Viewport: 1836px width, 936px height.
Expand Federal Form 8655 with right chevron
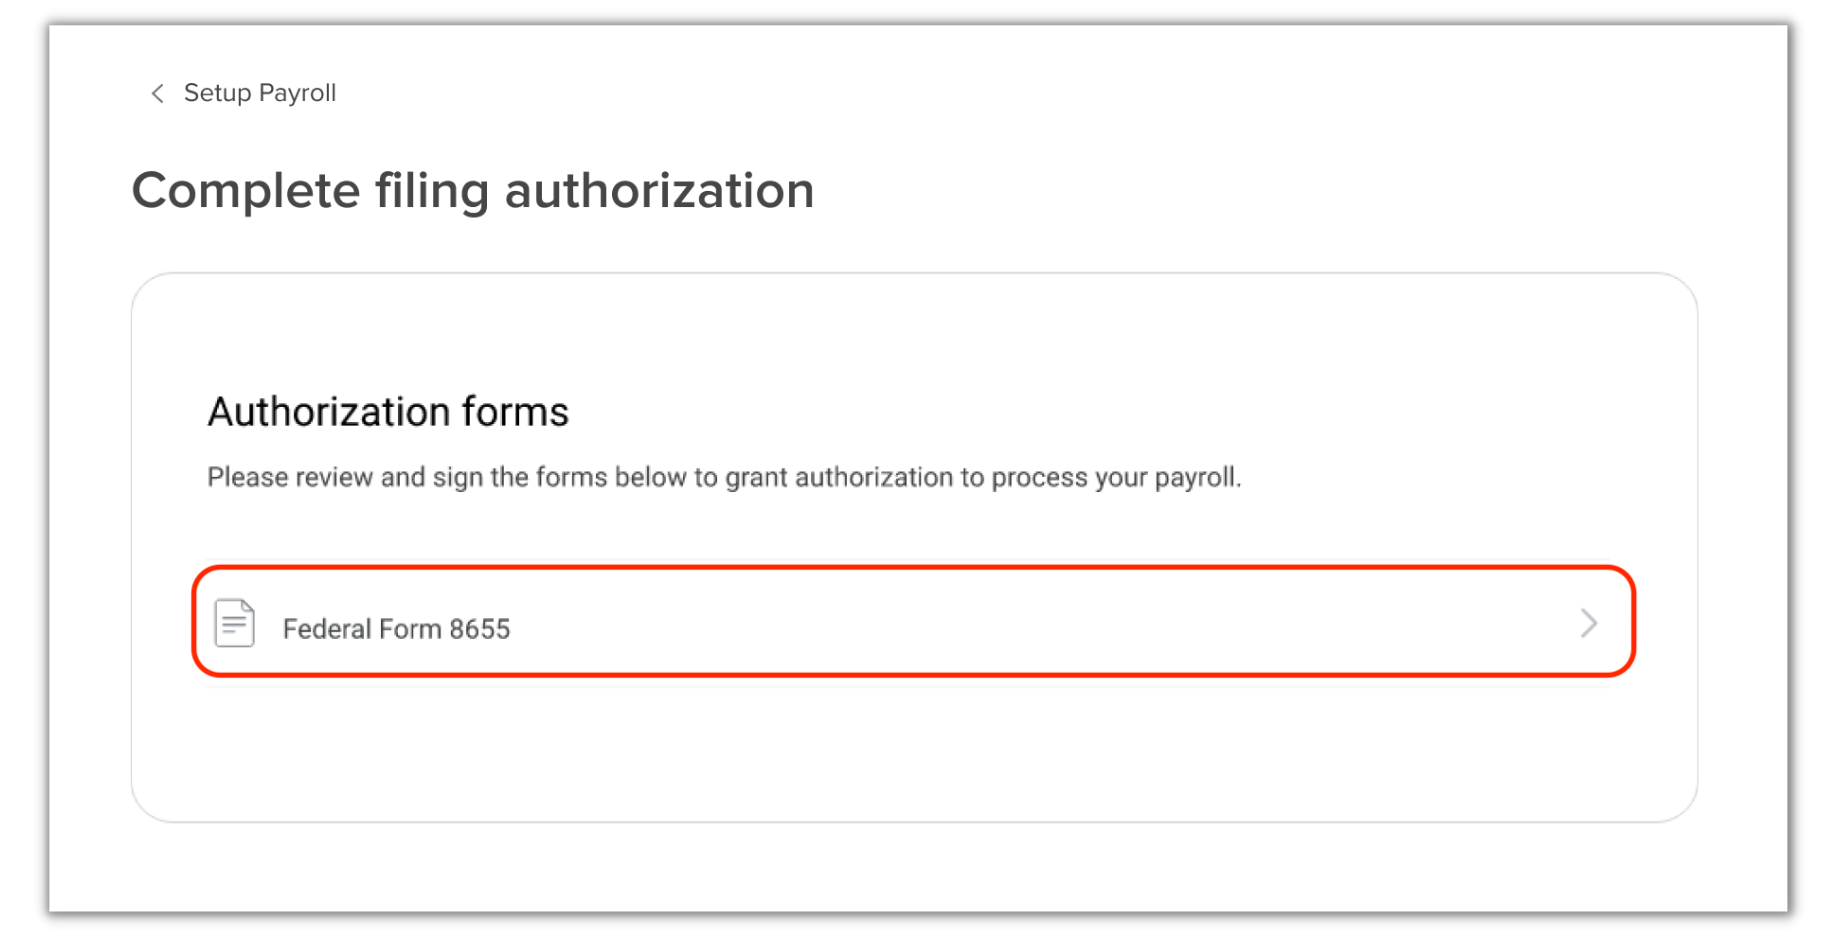point(1588,623)
